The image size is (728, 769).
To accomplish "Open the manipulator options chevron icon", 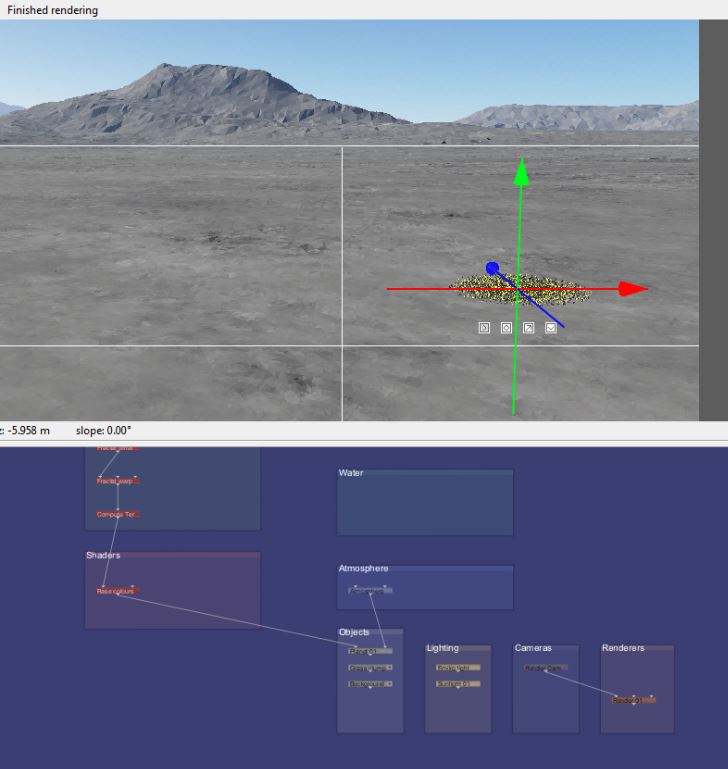I will [551, 328].
